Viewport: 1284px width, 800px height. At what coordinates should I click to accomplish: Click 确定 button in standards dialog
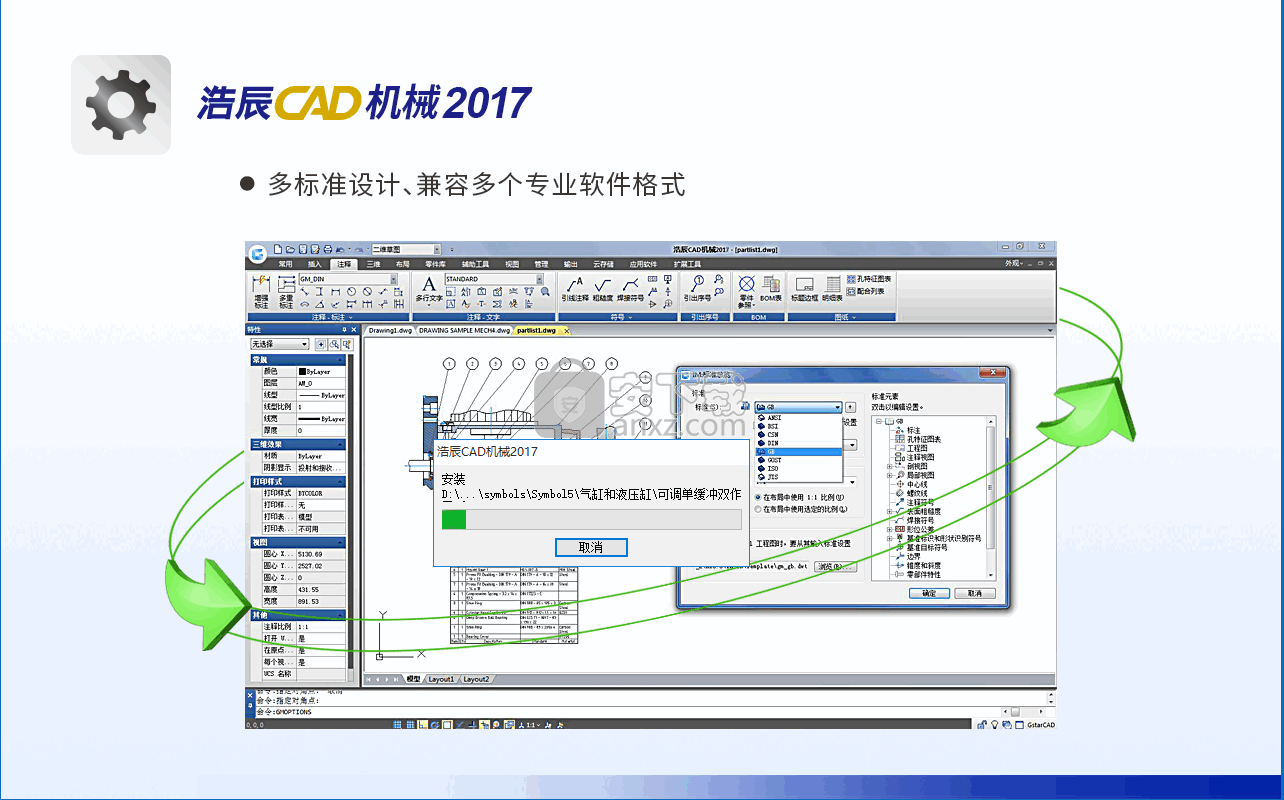pyautogui.click(x=929, y=593)
